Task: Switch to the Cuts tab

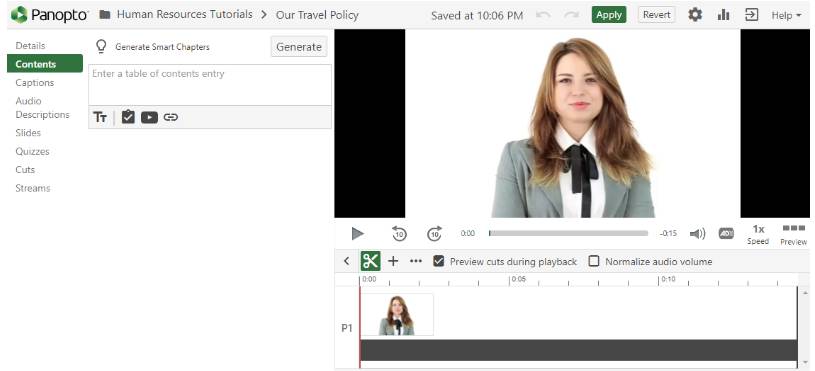Action: pyautogui.click(x=25, y=169)
